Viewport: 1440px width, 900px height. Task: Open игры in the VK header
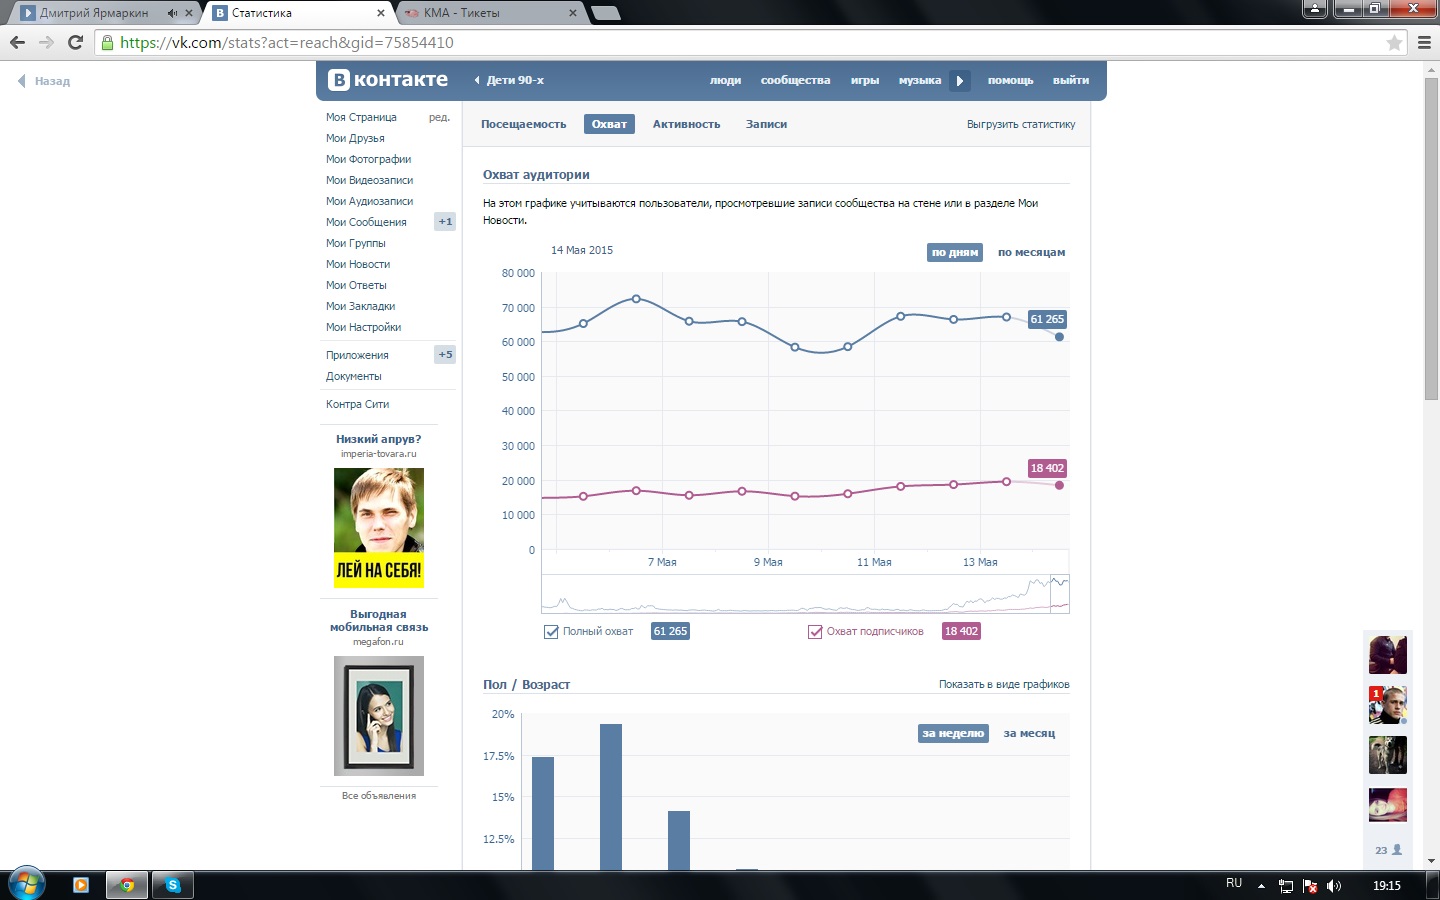865,81
